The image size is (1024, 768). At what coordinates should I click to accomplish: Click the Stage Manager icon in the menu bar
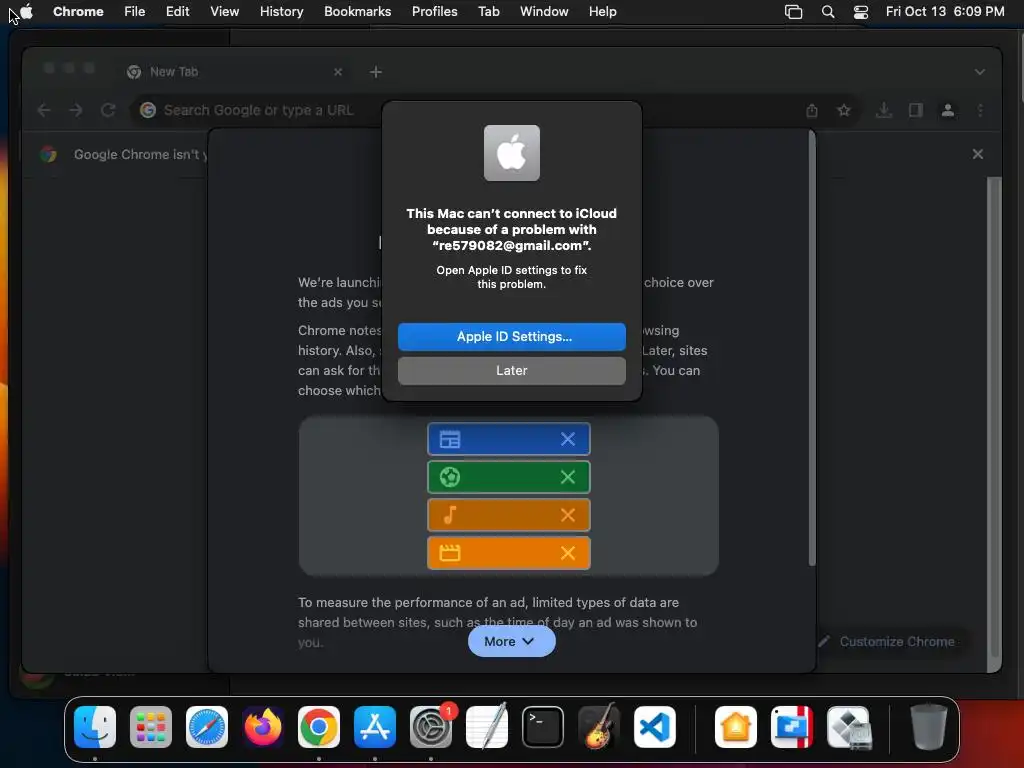coord(793,12)
